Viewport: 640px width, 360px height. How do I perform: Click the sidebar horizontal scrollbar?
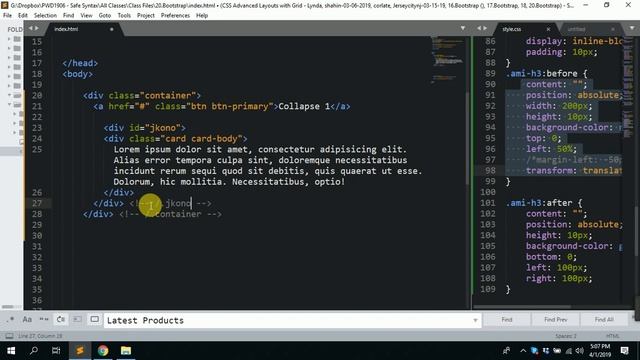[7, 307]
